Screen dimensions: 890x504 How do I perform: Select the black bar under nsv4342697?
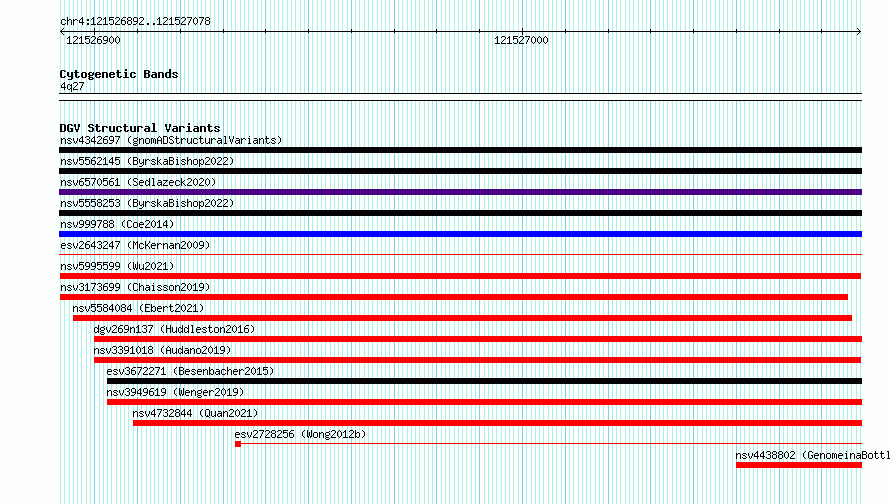click(x=460, y=150)
